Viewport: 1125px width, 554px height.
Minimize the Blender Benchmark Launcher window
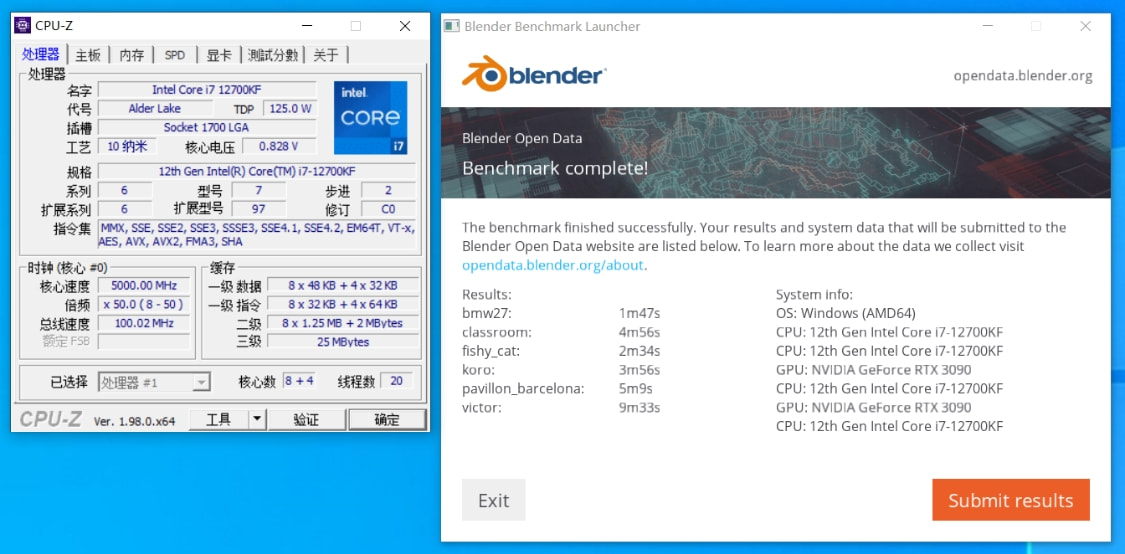click(988, 27)
